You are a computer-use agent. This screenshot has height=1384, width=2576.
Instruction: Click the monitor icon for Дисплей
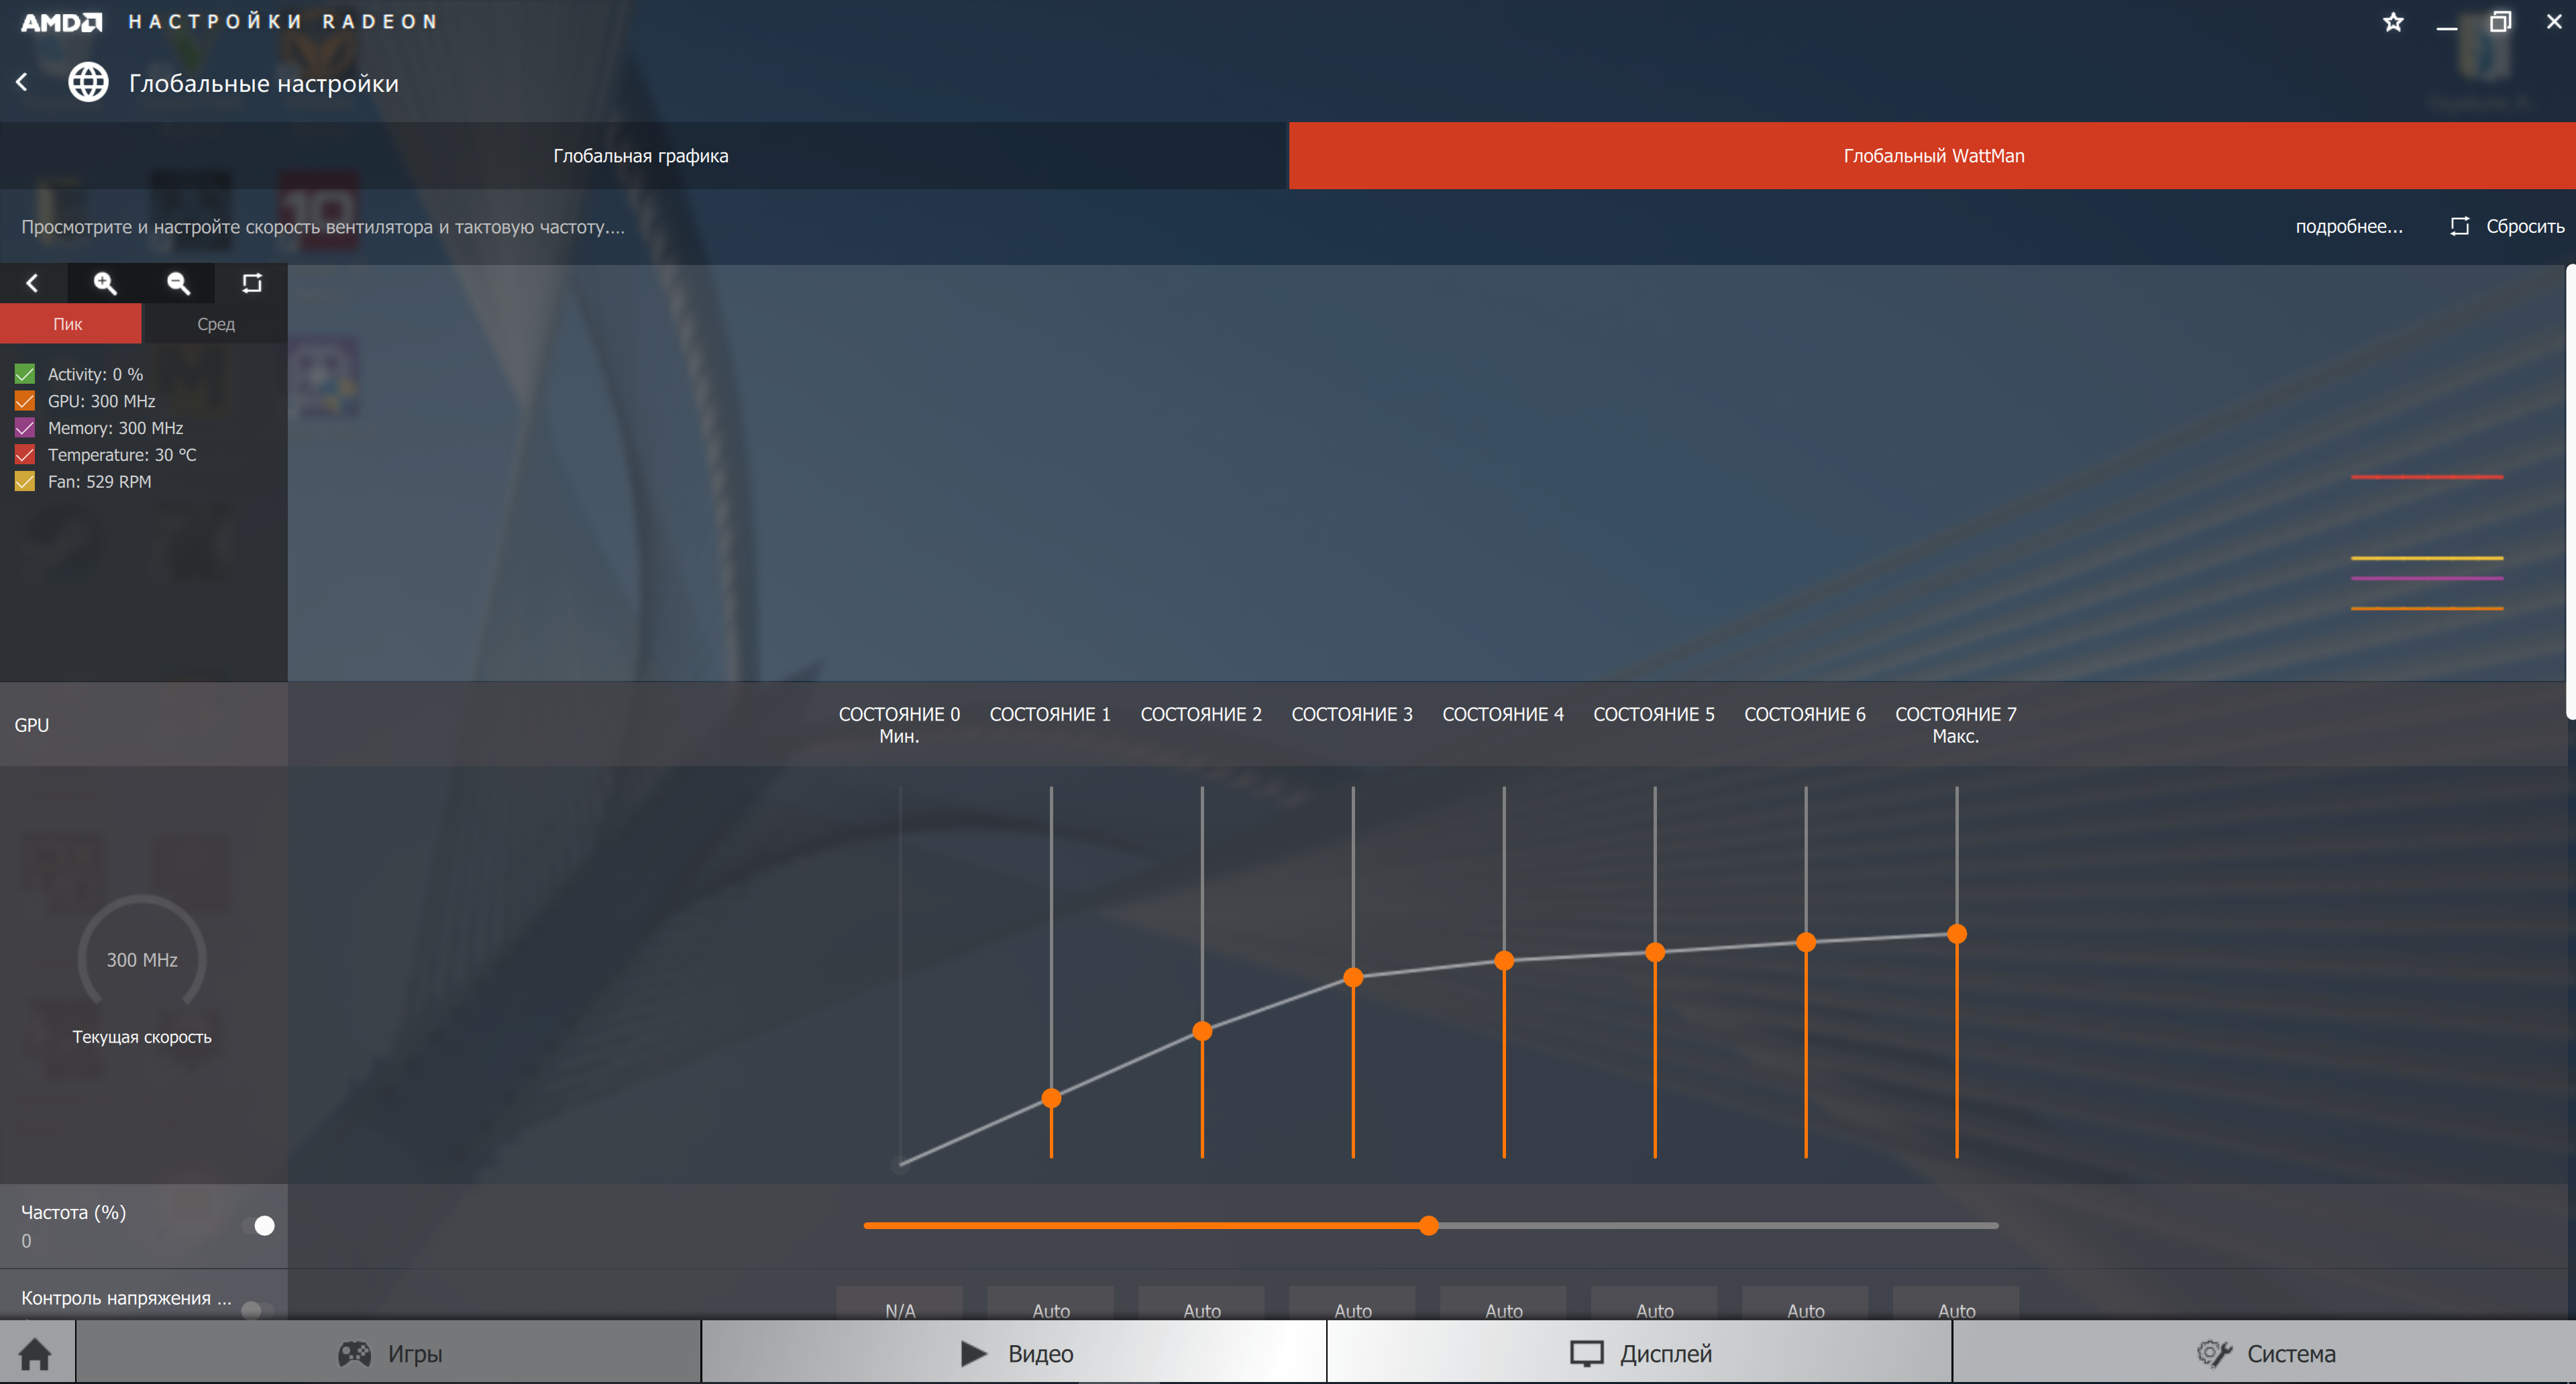1586,1353
